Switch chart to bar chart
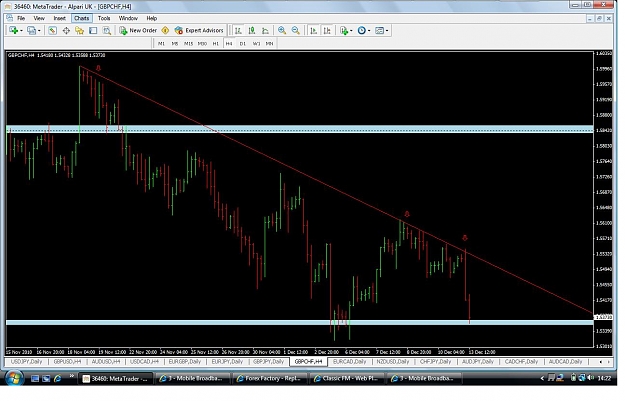Screen dimensions: 625x401 238,31
